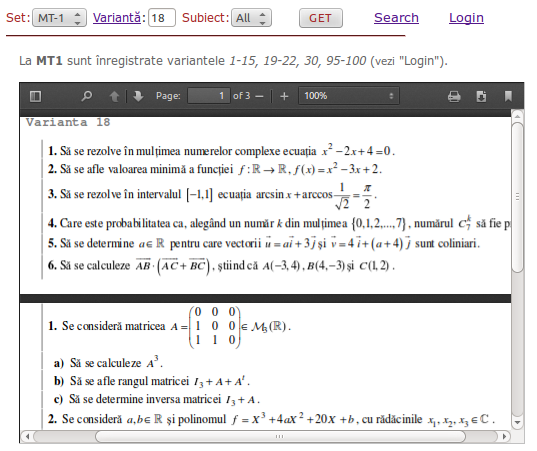
Task: Go to previous PDF page
Action: point(114,96)
